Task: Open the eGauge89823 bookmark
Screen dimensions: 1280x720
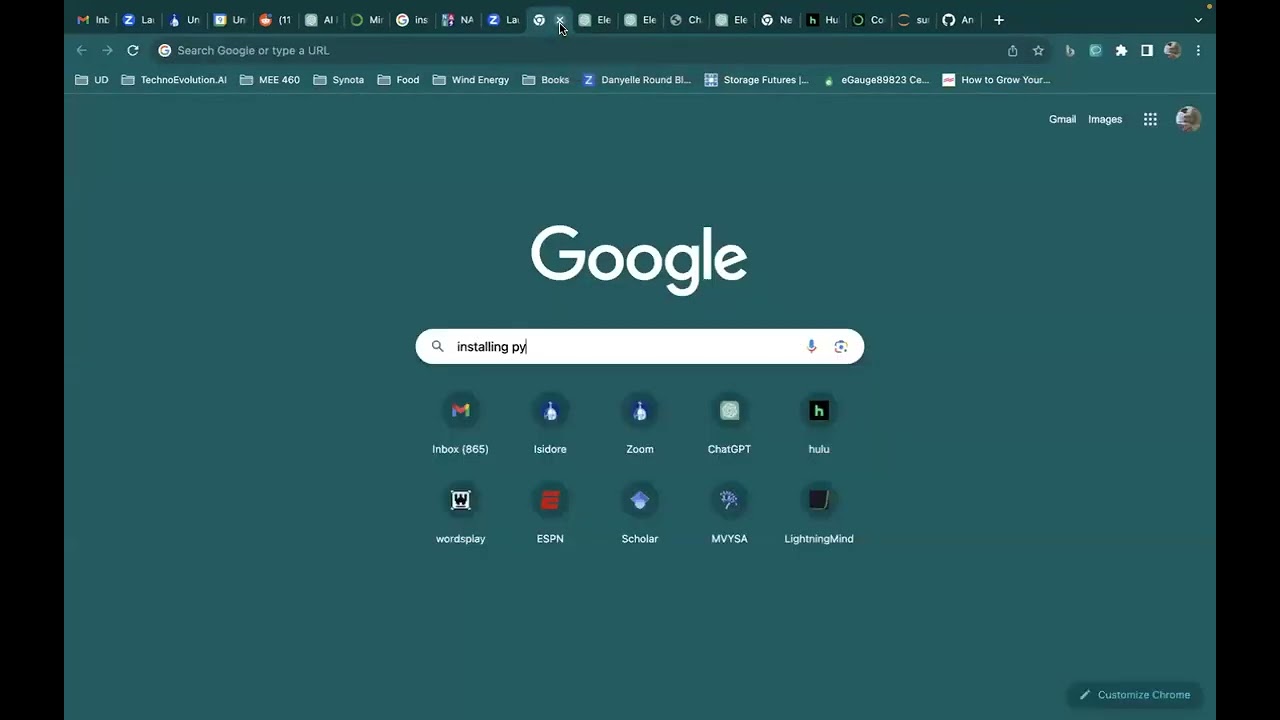Action: click(x=876, y=80)
